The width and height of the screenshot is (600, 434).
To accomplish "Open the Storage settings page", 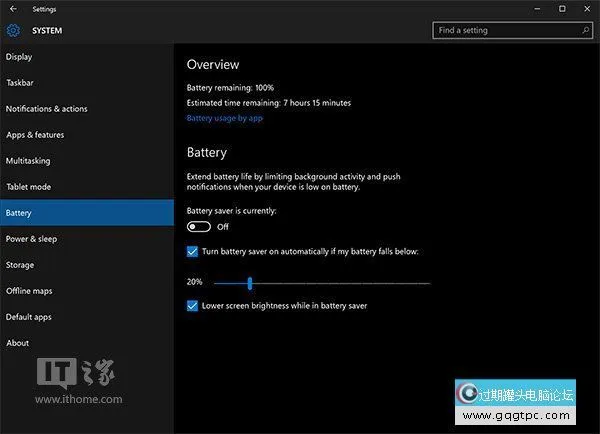I will [x=20, y=265].
